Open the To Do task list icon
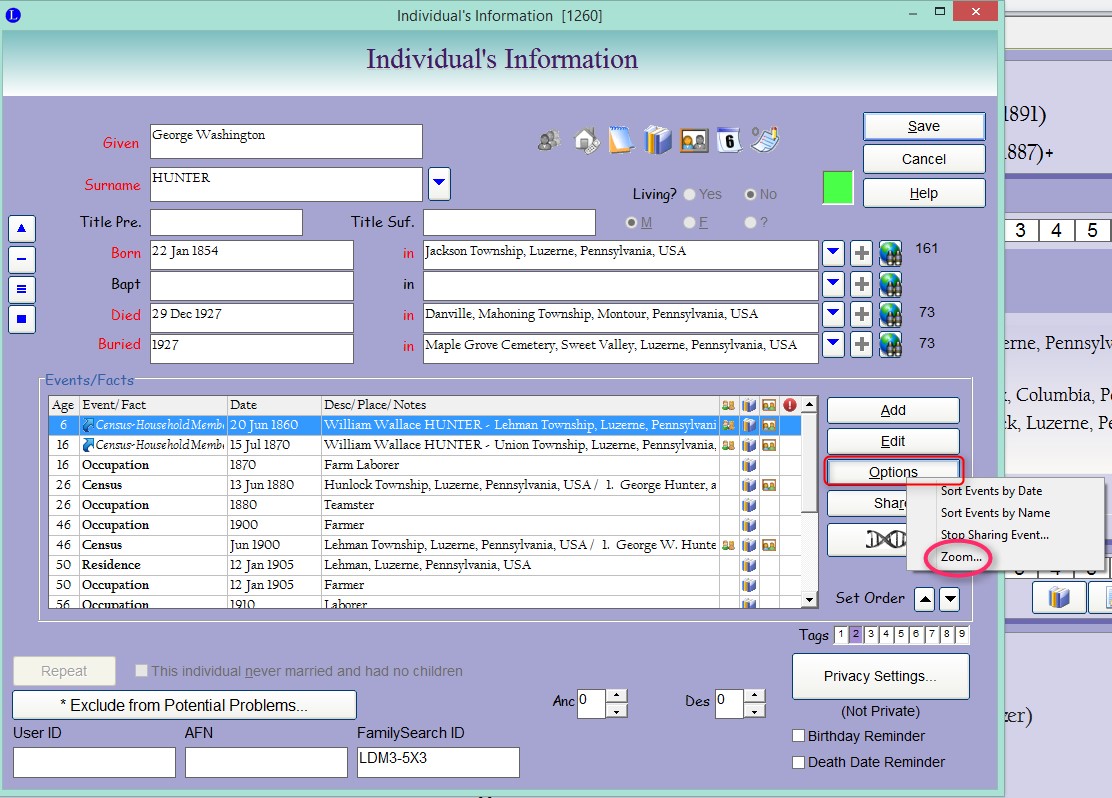 pyautogui.click(x=765, y=140)
